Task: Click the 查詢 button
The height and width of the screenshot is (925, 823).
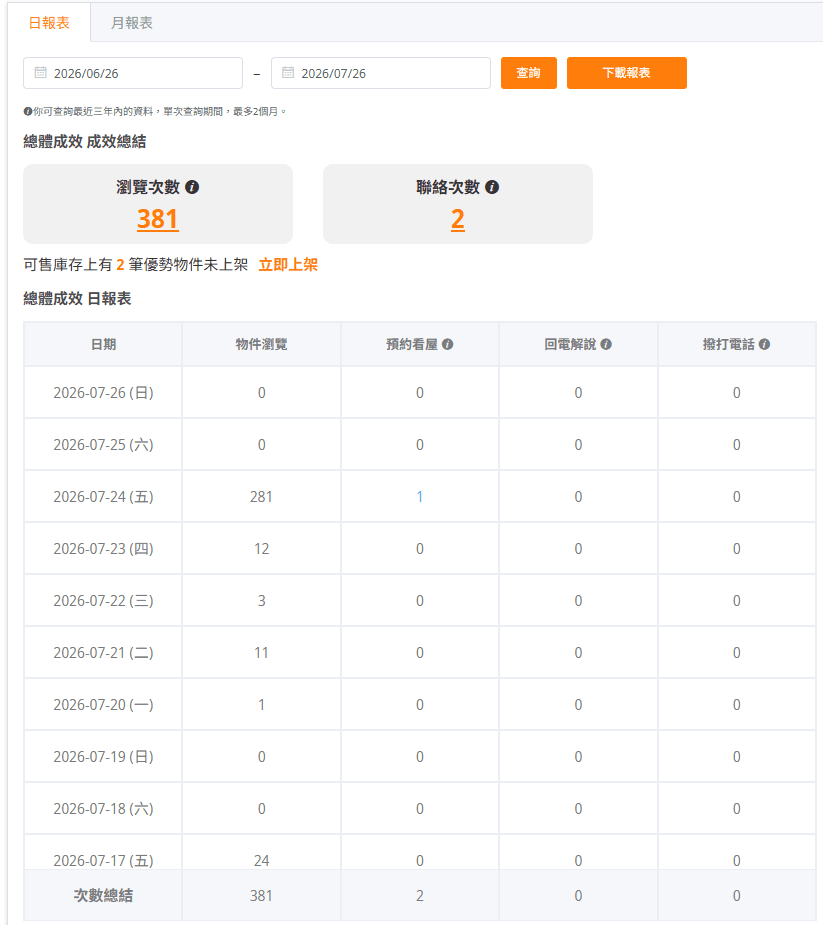Action: [x=529, y=73]
